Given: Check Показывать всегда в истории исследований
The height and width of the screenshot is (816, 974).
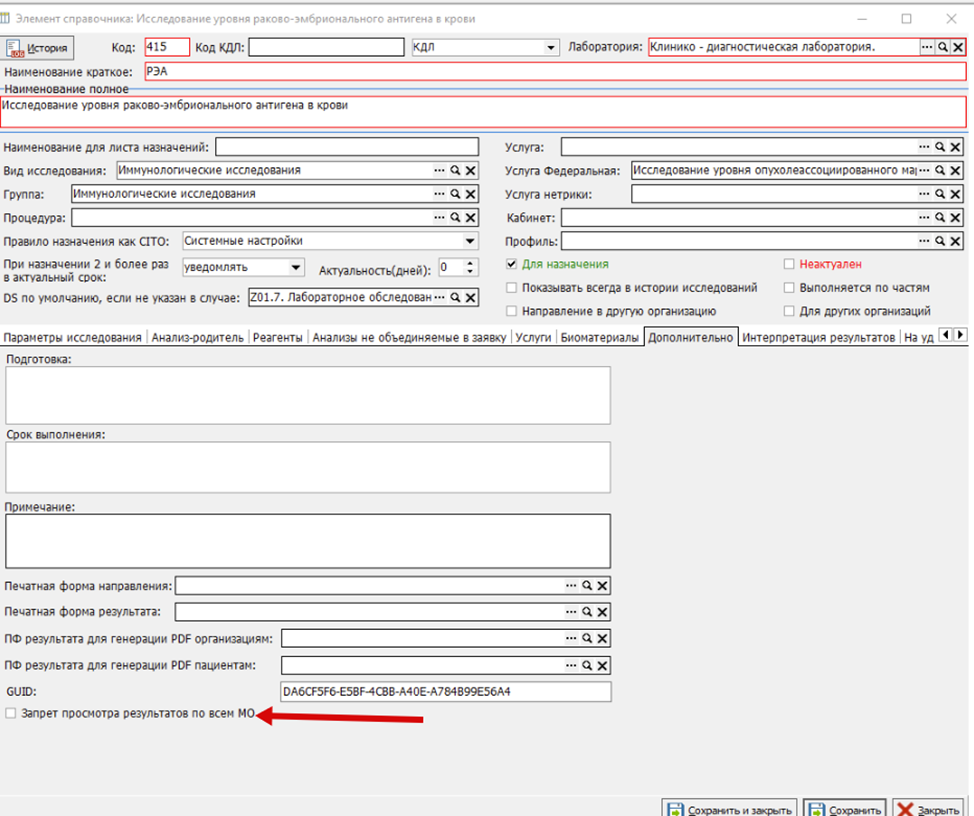Looking at the screenshot, I should pyautogui.click(x=511, y=288).
